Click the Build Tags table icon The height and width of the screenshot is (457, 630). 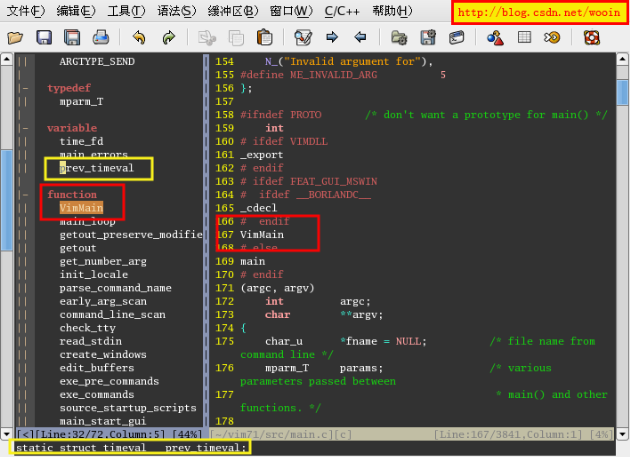(x=524, y=38)
